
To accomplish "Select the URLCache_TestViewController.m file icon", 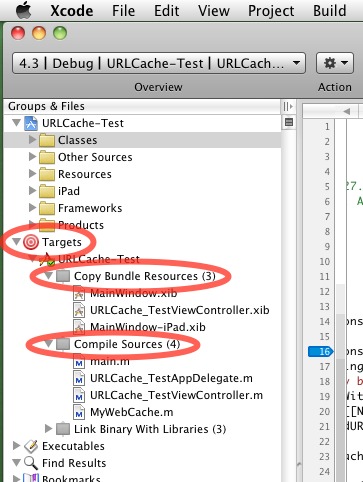I will (x=79, y=396).
